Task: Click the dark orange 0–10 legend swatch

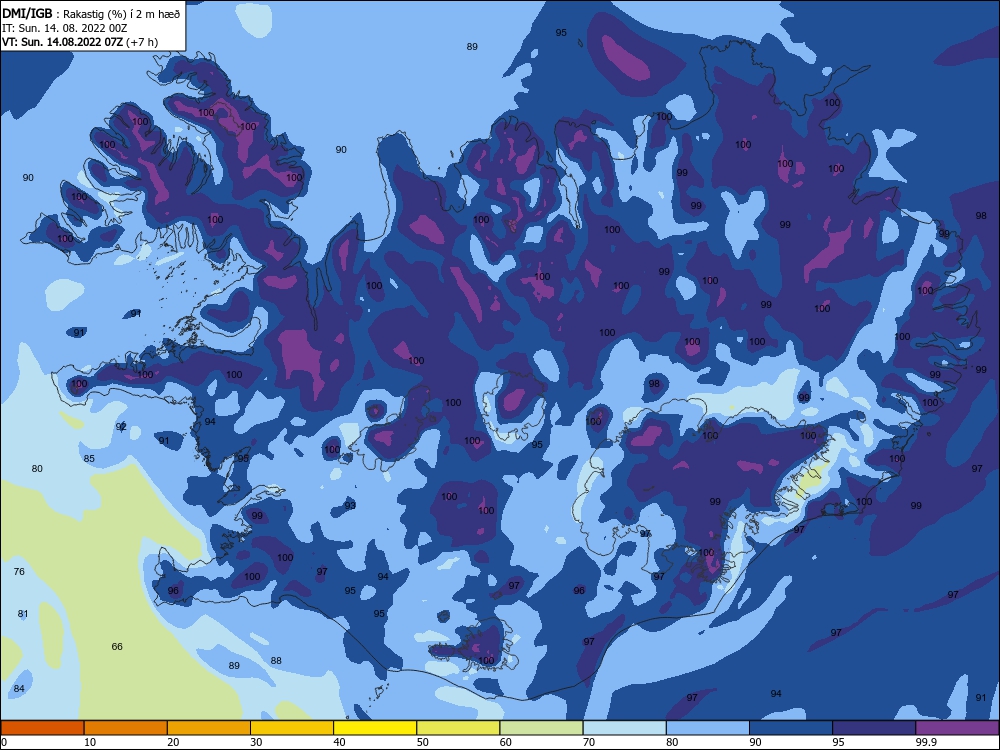Action: click(x=42, y=728)
